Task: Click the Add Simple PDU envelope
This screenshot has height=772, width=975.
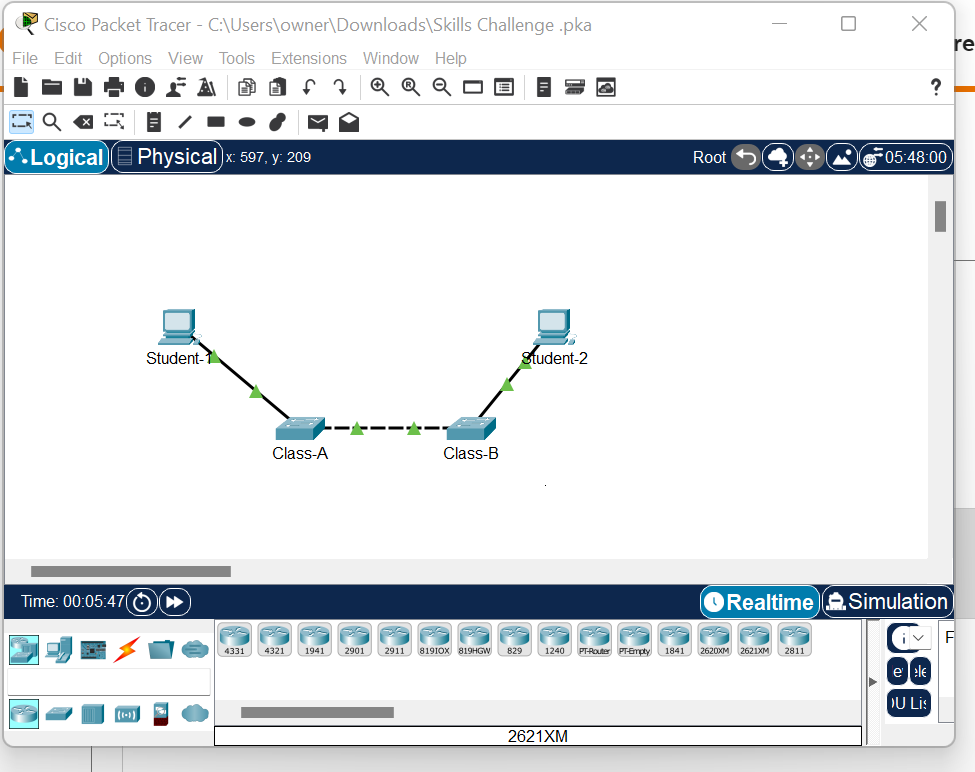Action: 318,122
